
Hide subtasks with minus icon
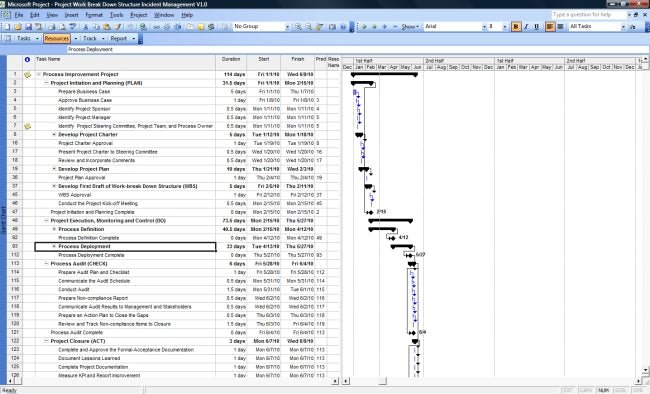click(x=395, y=27)
